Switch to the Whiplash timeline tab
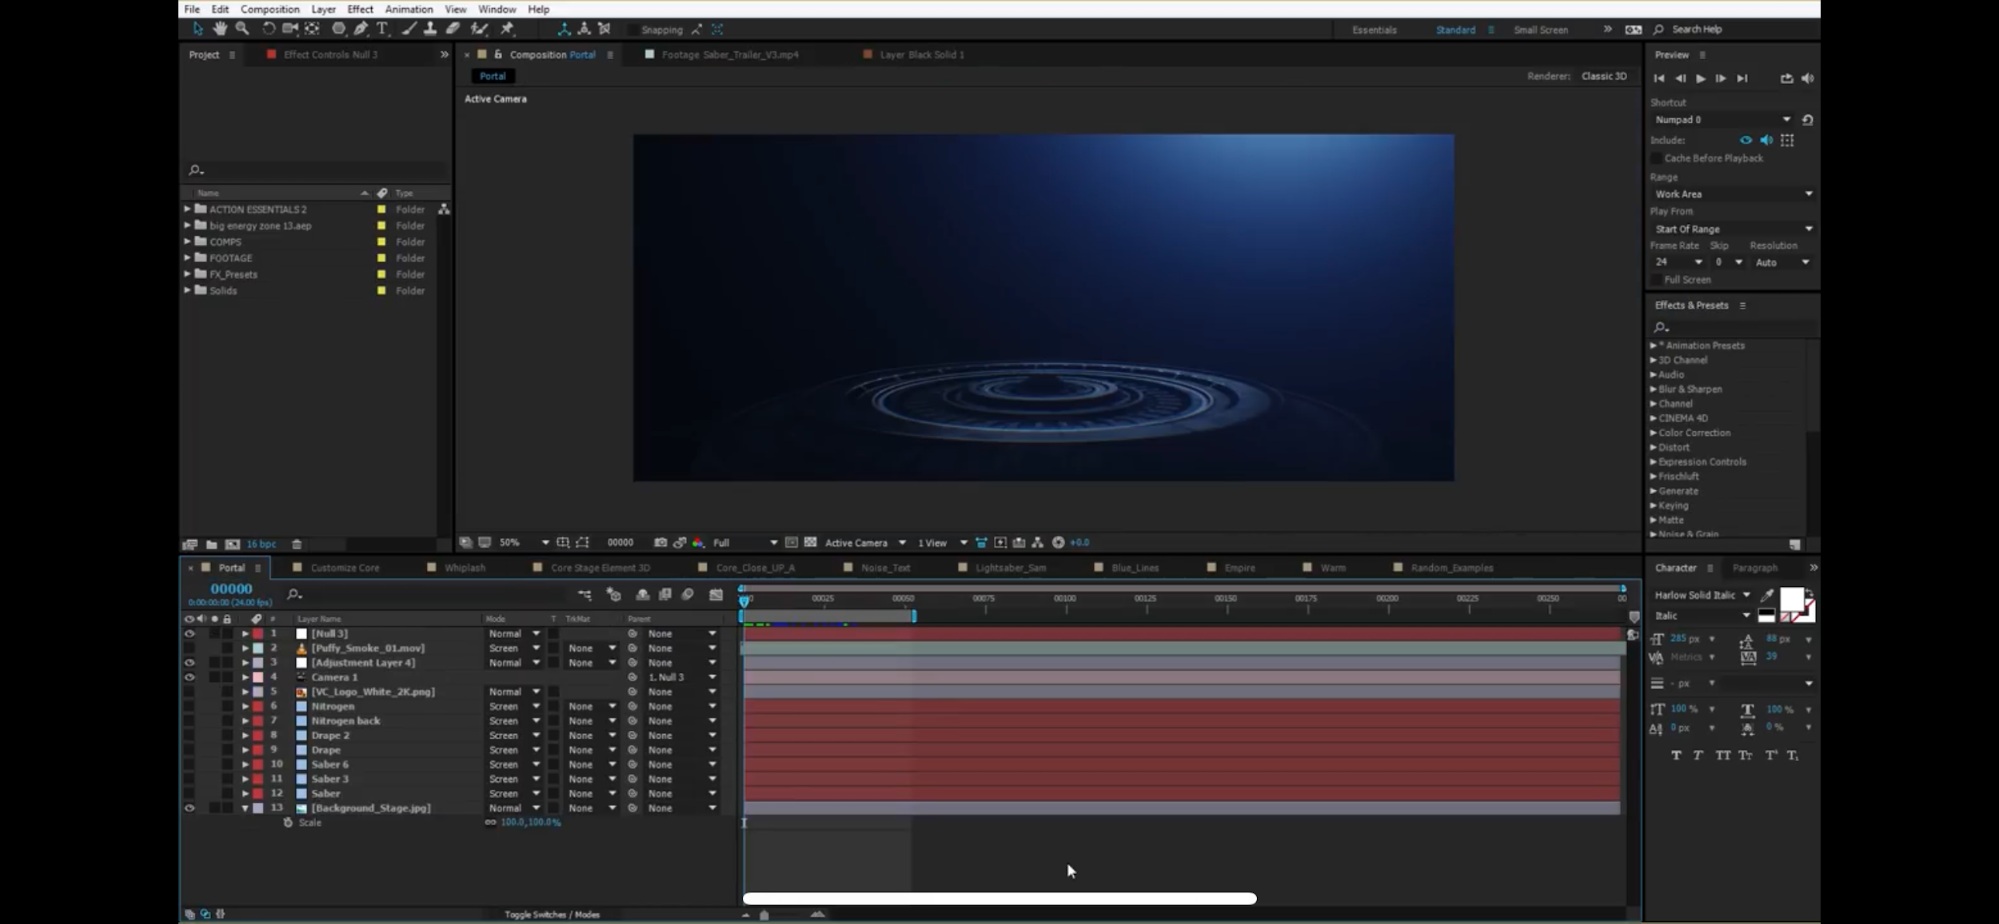 [465, 568]
